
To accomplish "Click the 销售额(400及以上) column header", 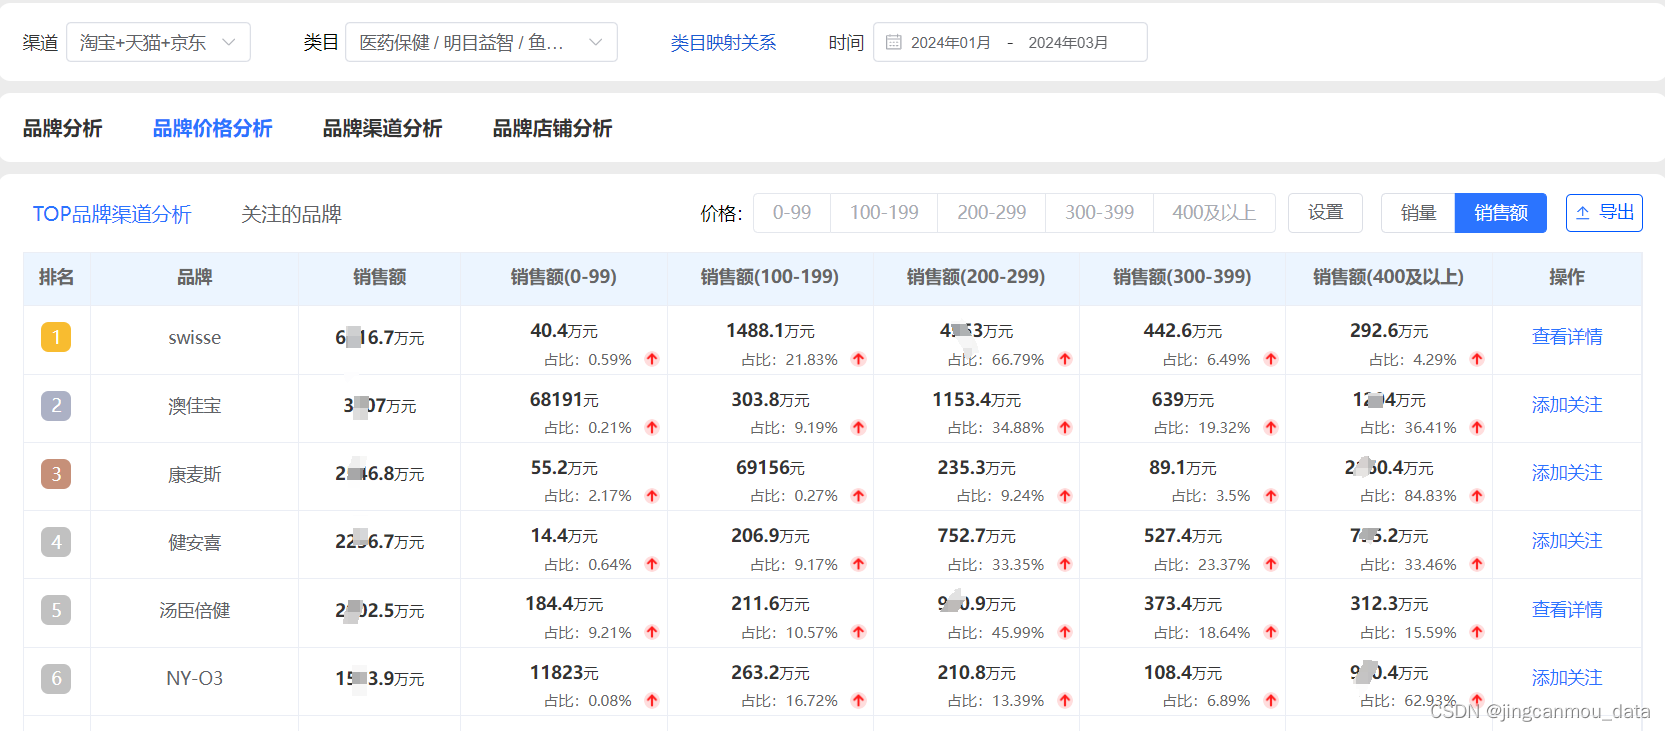I will click(1388, 277).
